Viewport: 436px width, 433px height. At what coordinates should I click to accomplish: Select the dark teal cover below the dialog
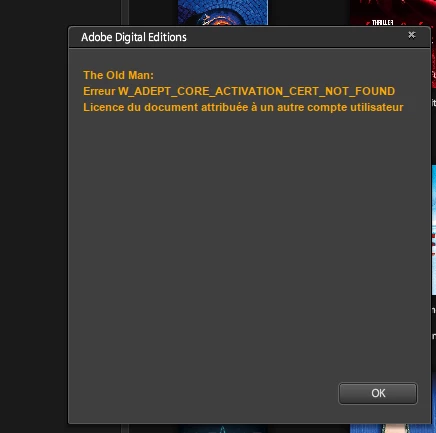point(223,429)
